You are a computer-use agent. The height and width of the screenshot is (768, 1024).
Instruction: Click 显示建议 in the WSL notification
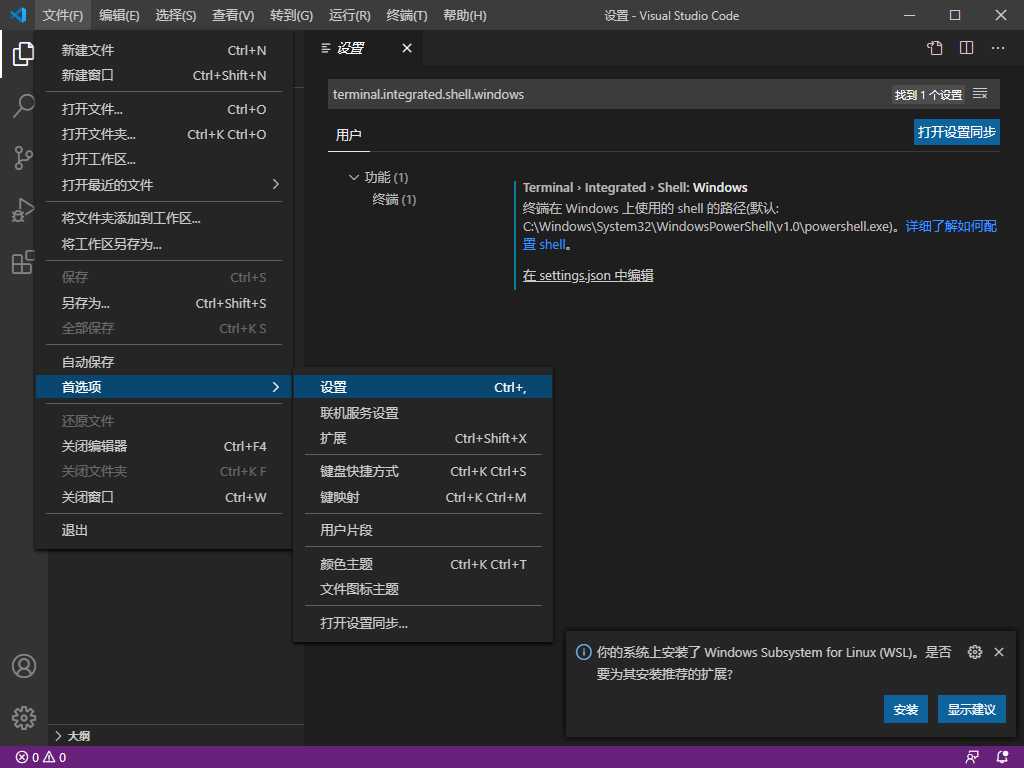pyautogui.click(x=972, y=709)
